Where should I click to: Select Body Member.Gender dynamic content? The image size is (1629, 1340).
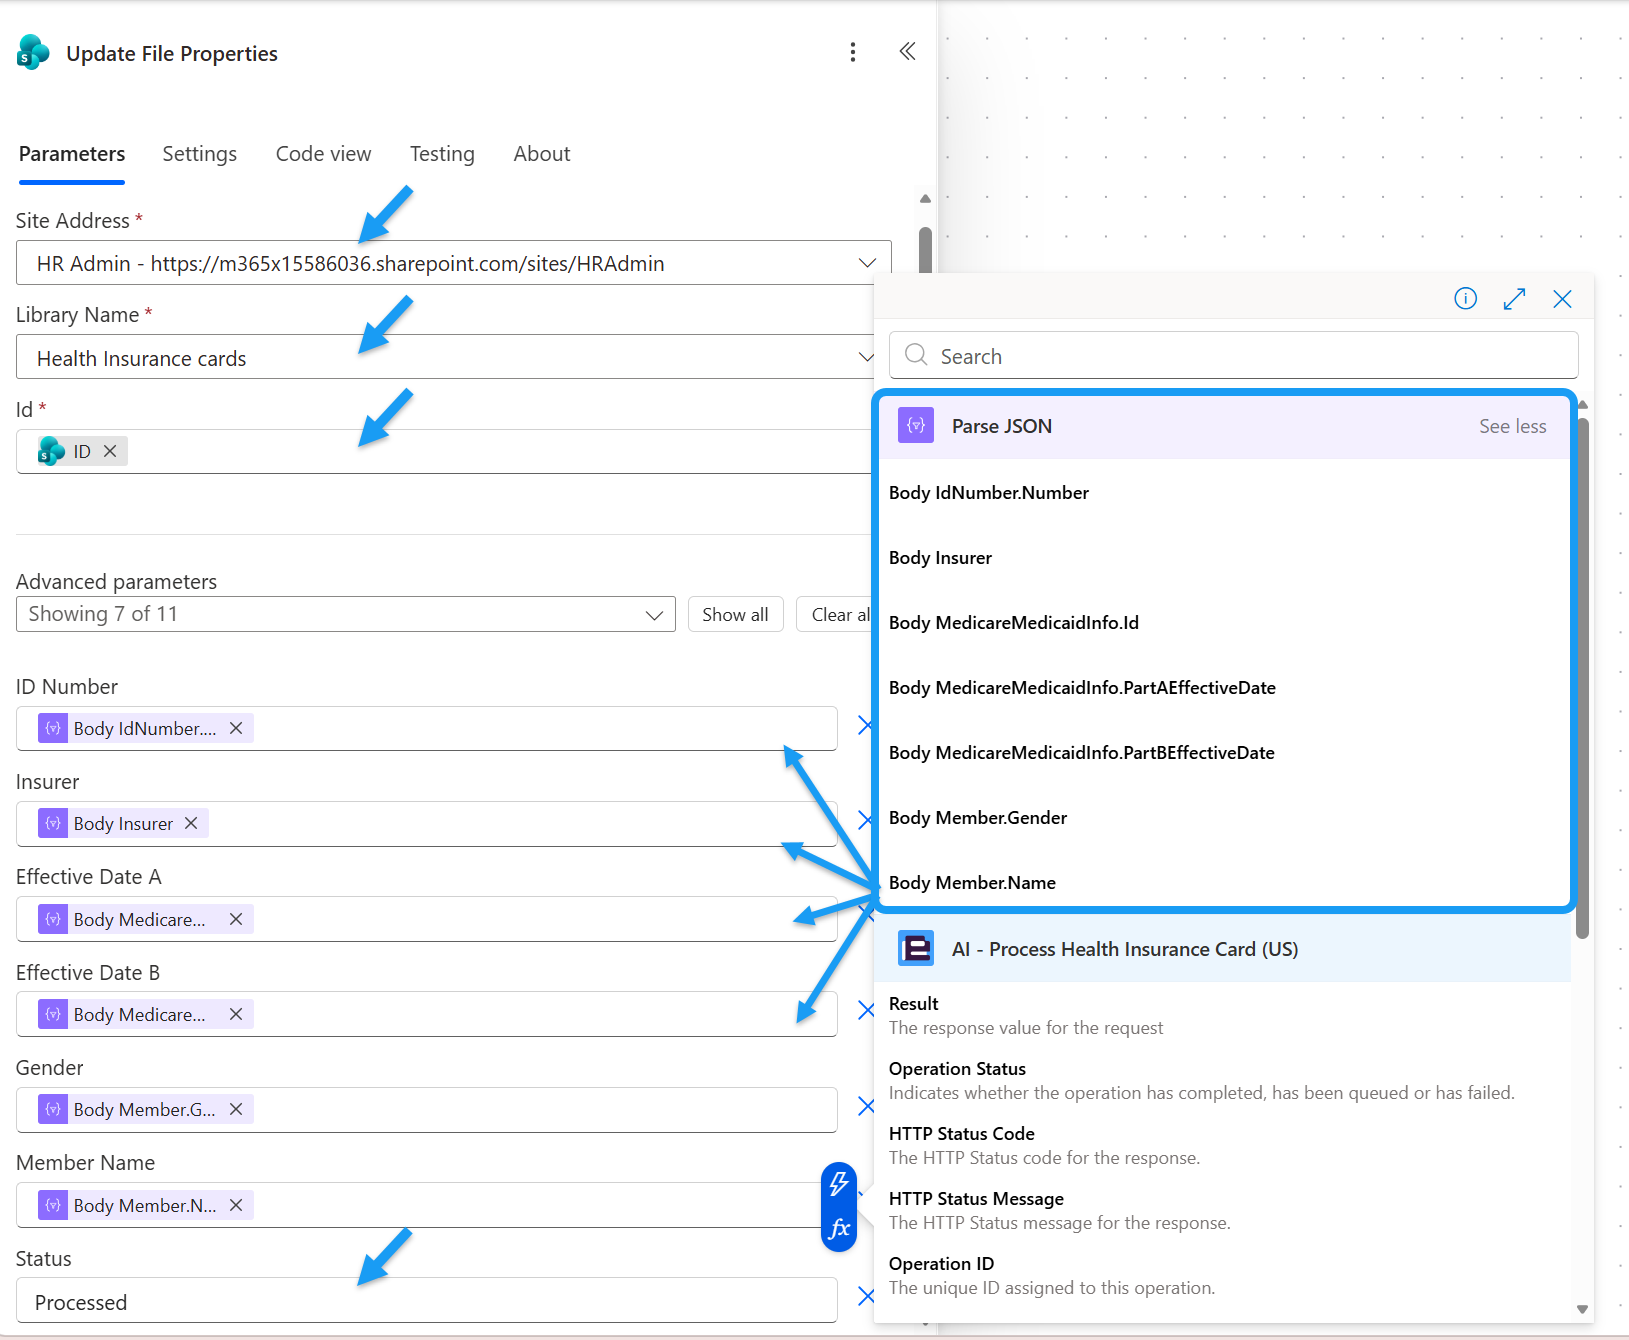pyautogui.click(x=977, y=817)
